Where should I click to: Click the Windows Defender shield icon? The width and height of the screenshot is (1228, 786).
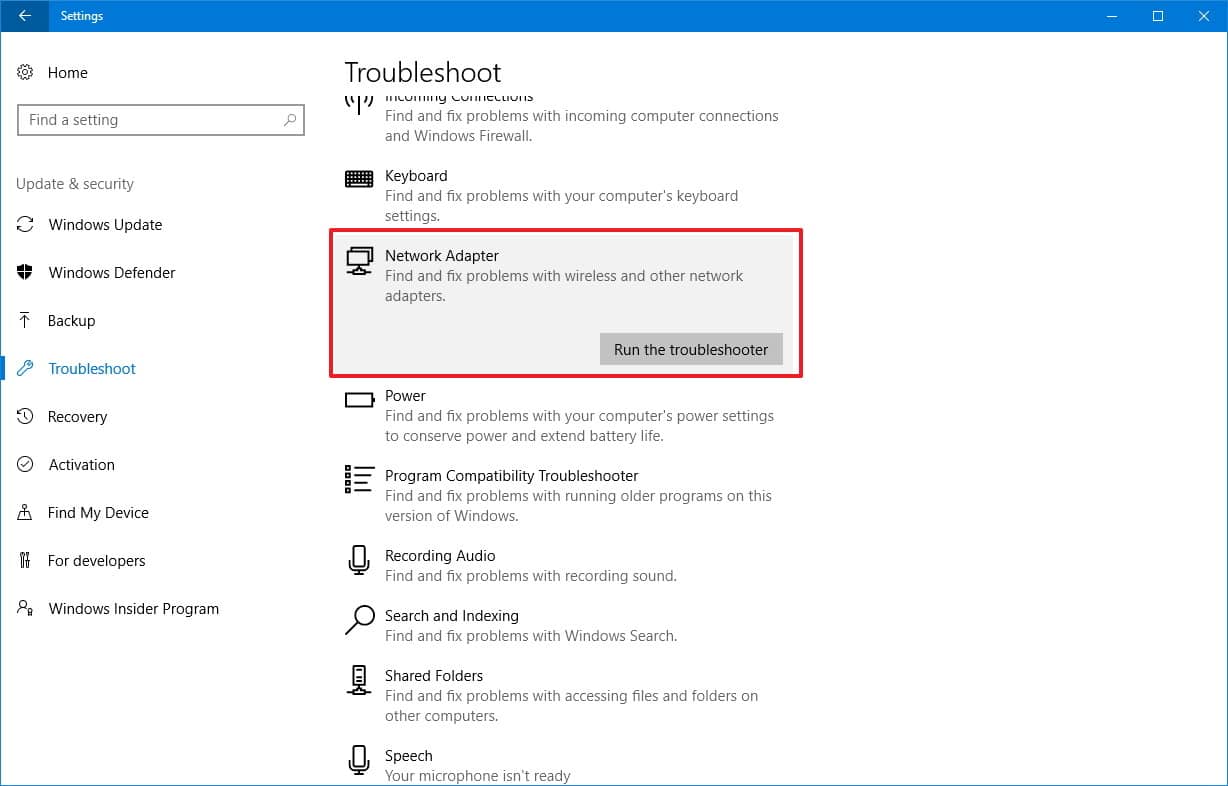(26, 273)
